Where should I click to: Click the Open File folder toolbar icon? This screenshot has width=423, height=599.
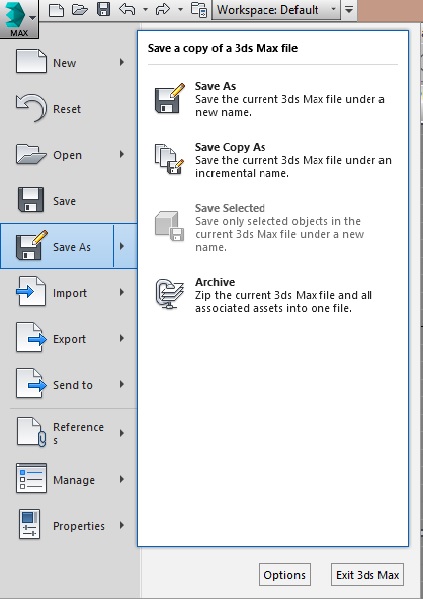point(79,10)
